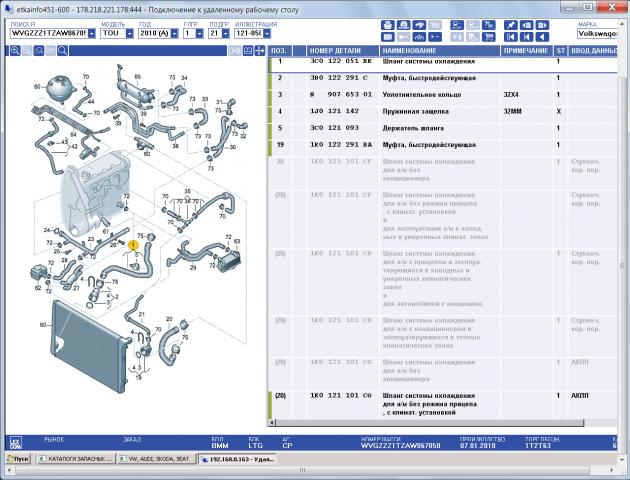Click the single-bar previous arrow icon

tap(526, 37)
